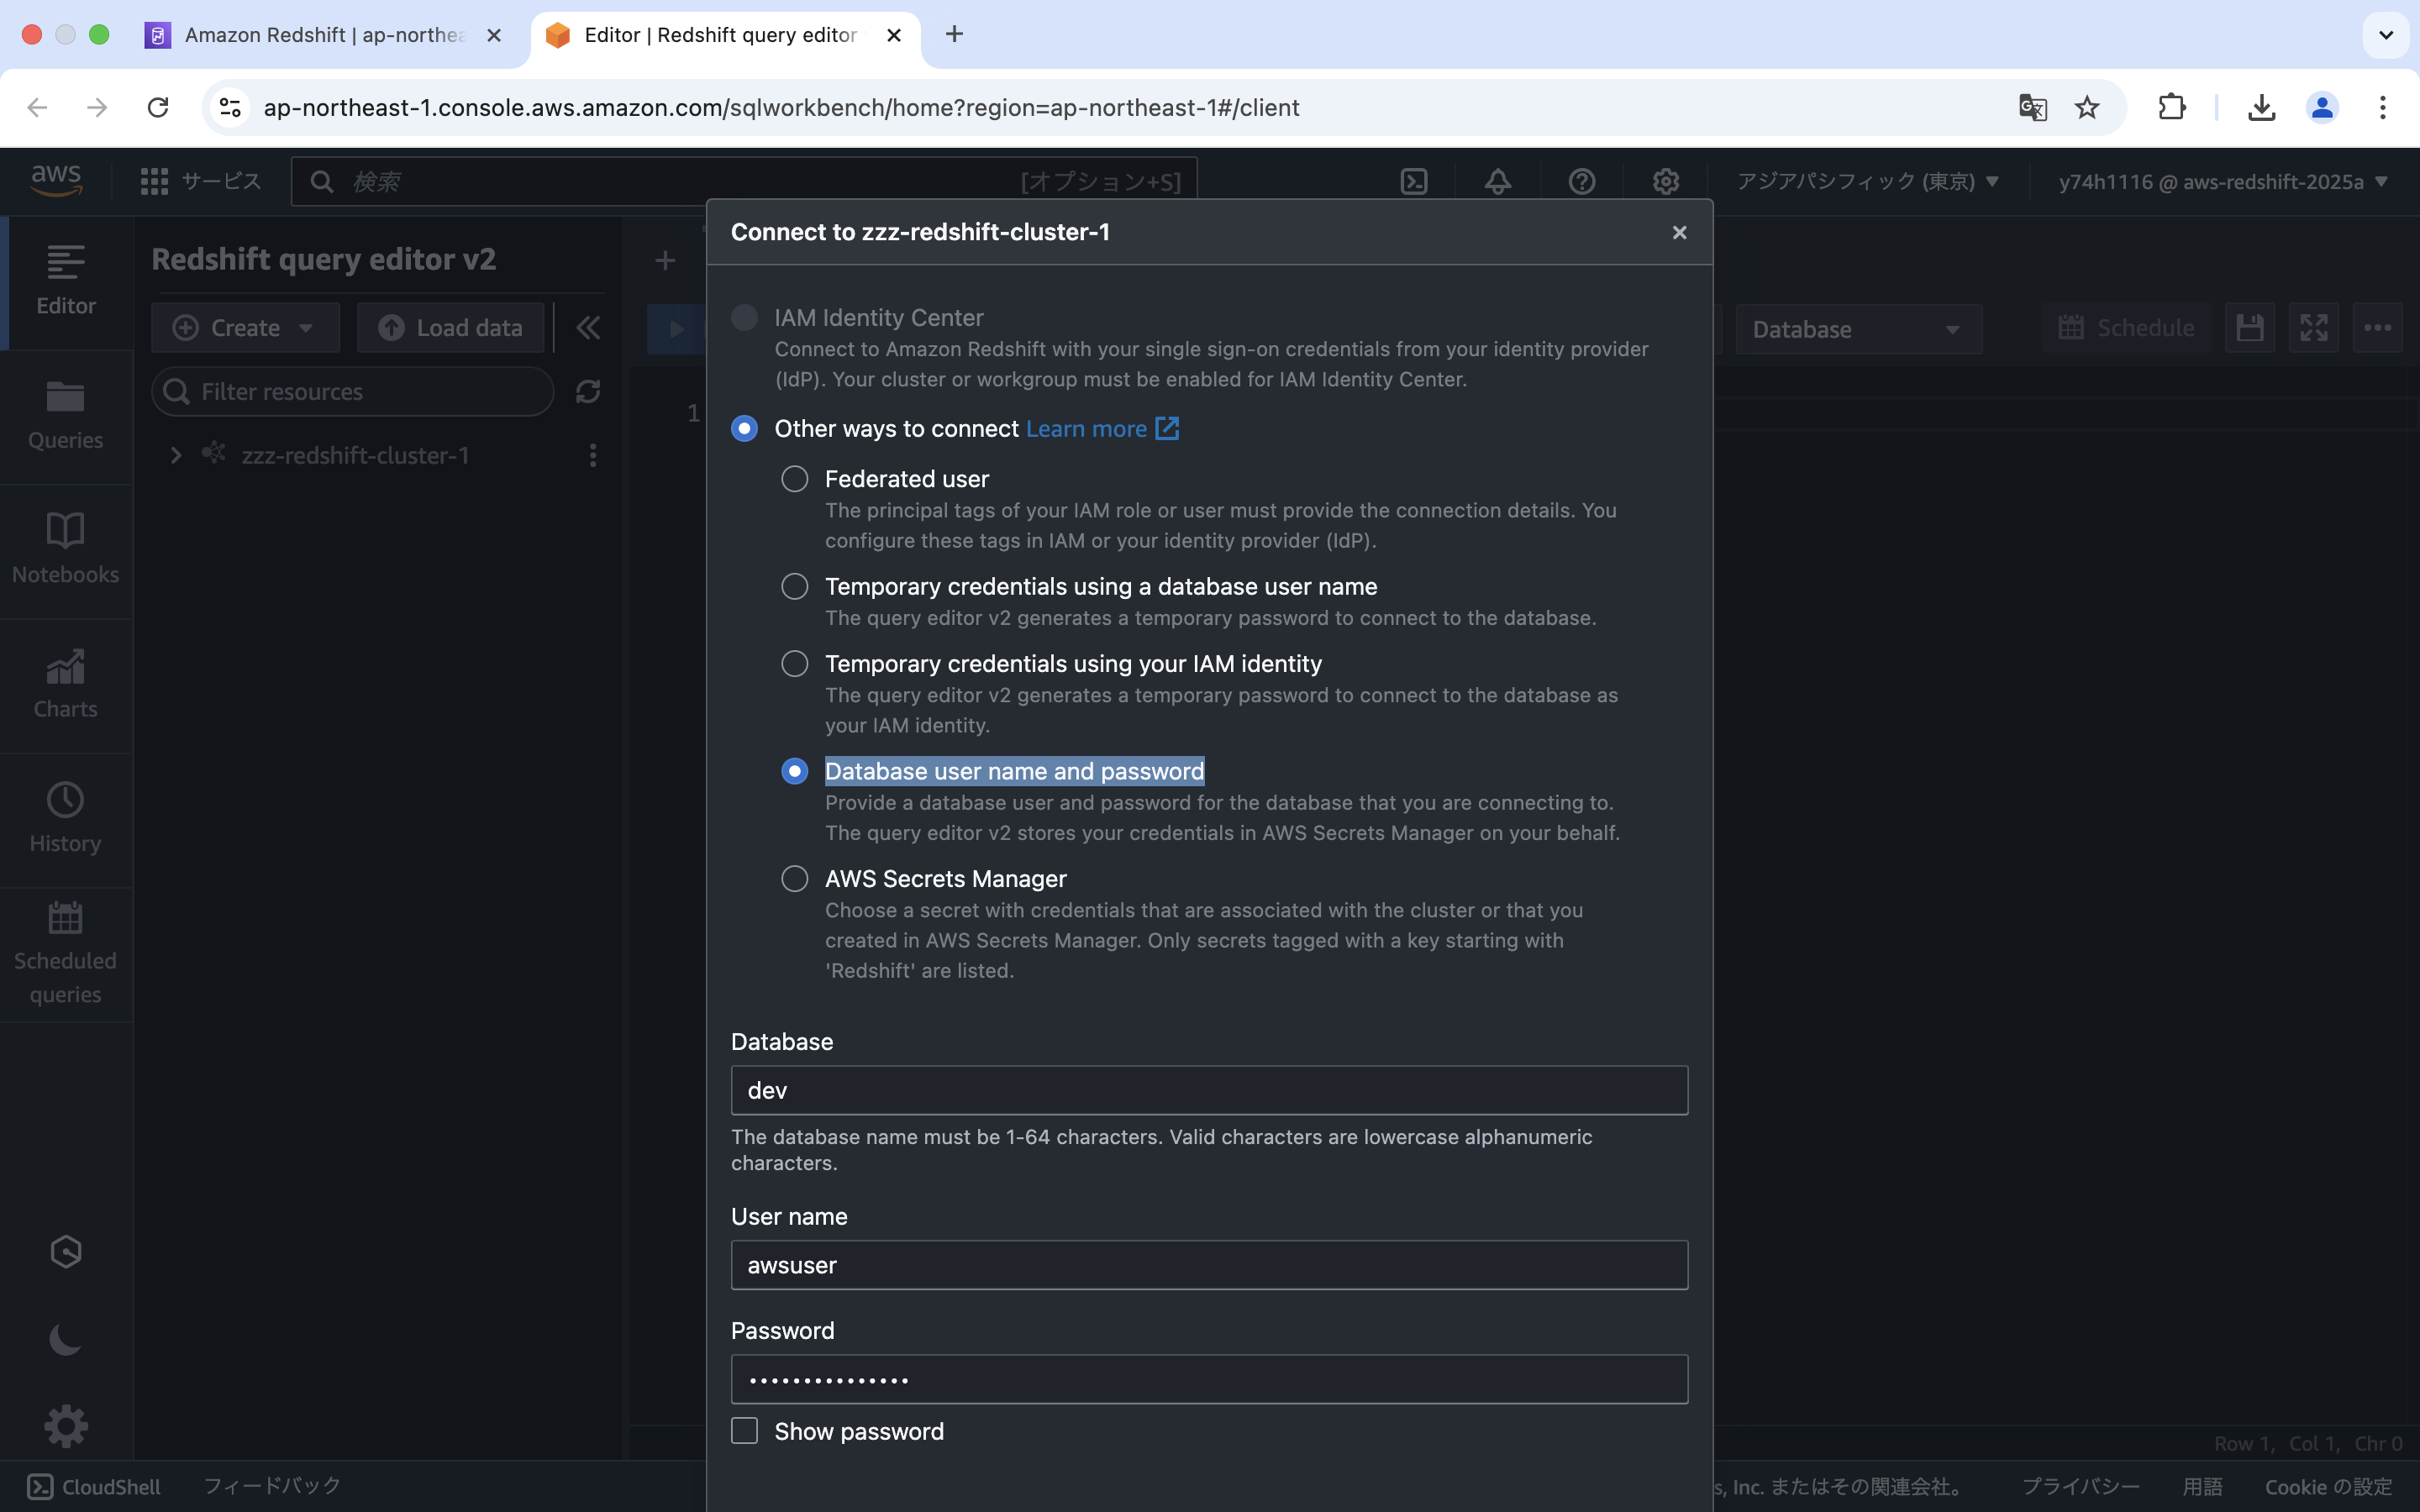Open the Database dropdown in toolbar
The image size is (2420, 1512).
(x=1858, y=329)
